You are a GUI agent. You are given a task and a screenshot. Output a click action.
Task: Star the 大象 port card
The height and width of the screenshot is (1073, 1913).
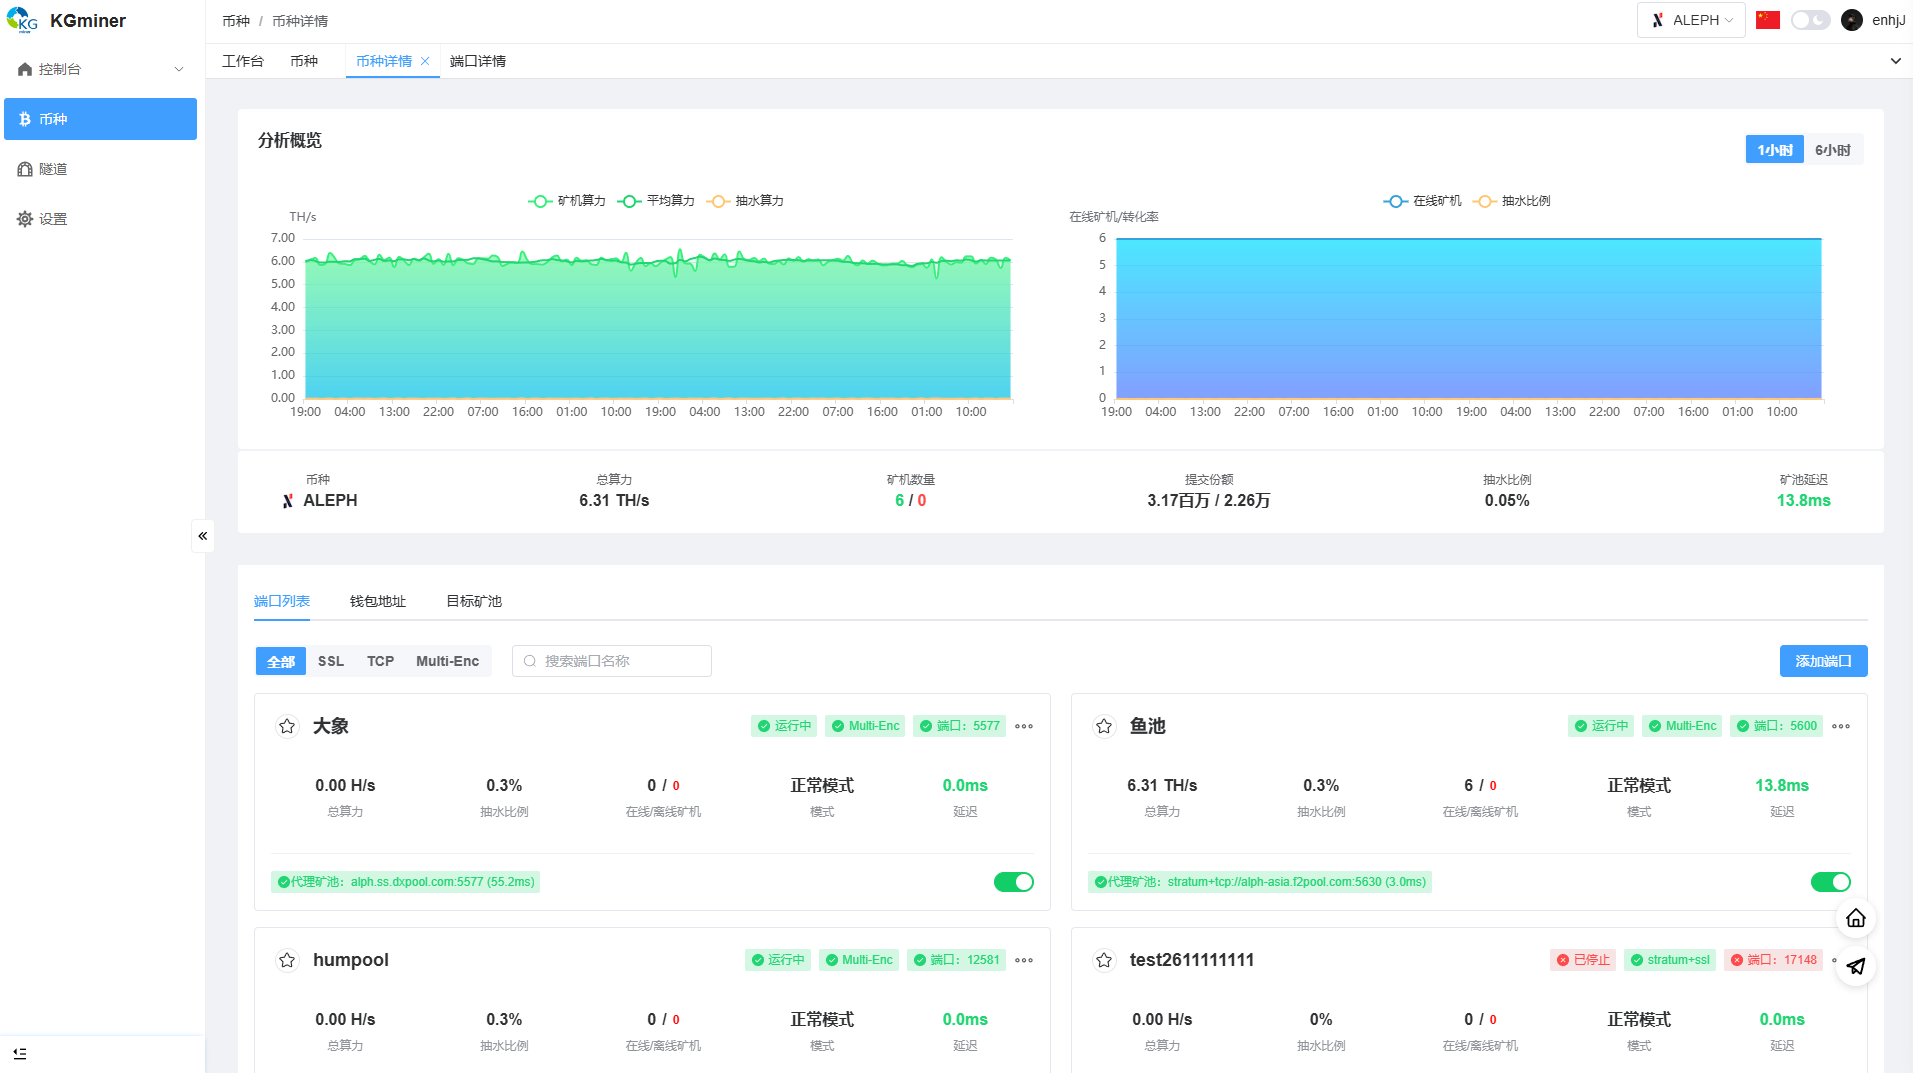287,726
